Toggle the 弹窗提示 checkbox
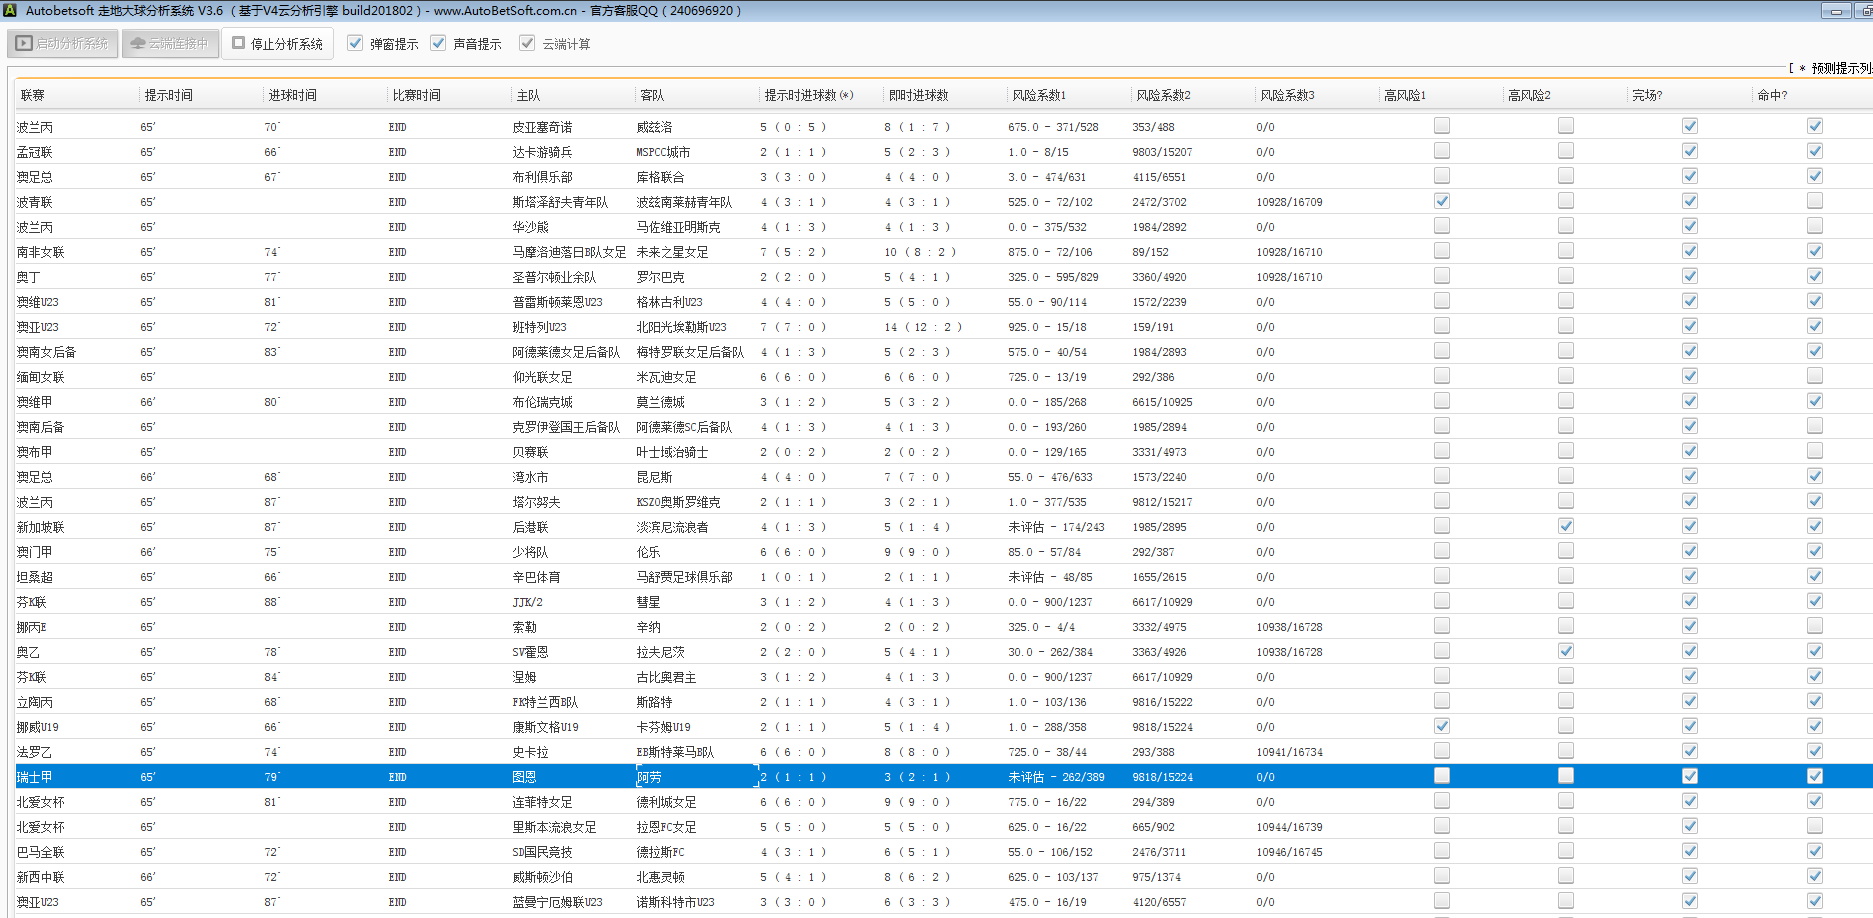Image resolution: width=1873 pixels, height=918 pixels. pyautogui.click(x=355, y=44)
